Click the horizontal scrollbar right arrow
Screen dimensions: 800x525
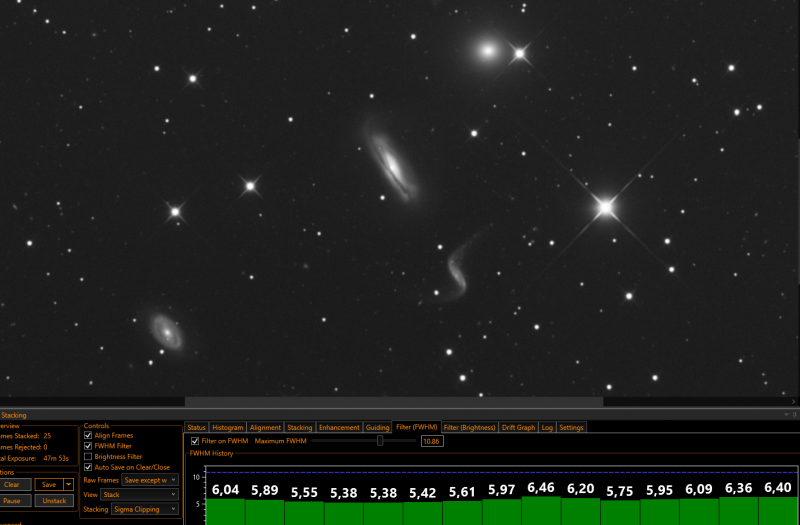click(x=793, y=402)
